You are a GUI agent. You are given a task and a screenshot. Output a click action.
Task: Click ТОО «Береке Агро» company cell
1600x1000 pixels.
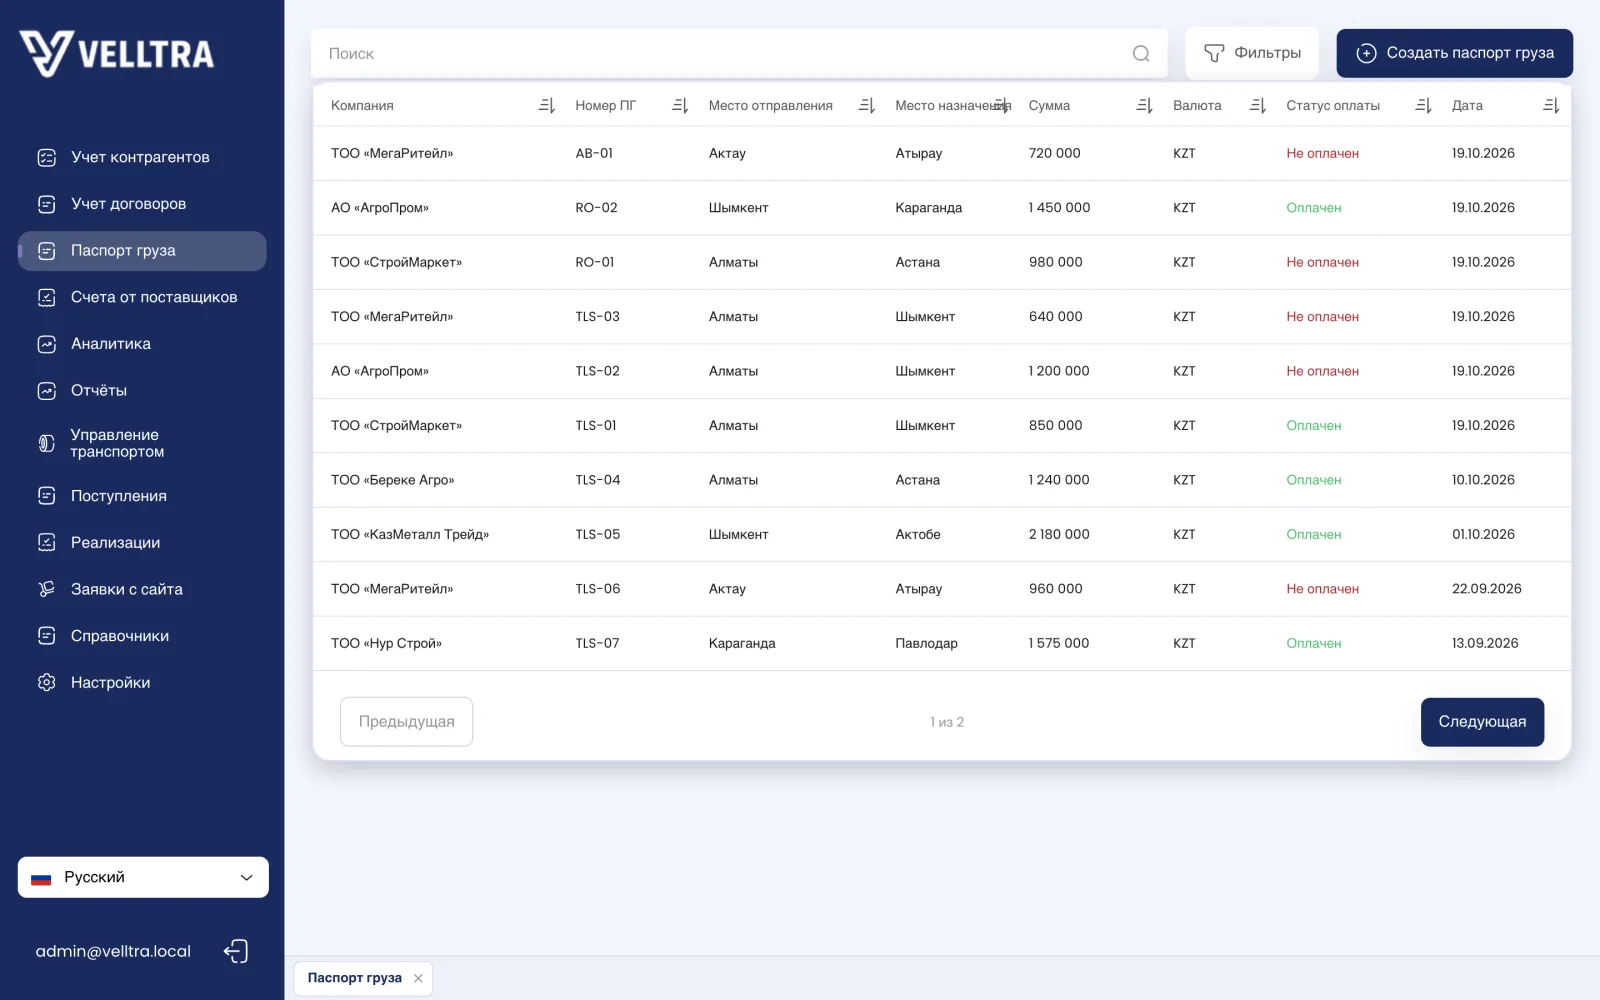point(393,480)
